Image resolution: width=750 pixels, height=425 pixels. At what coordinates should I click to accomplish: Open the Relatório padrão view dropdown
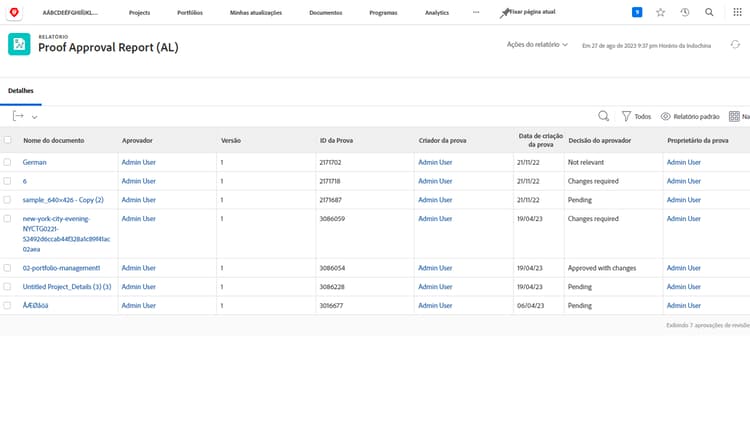tap(690, 116)
